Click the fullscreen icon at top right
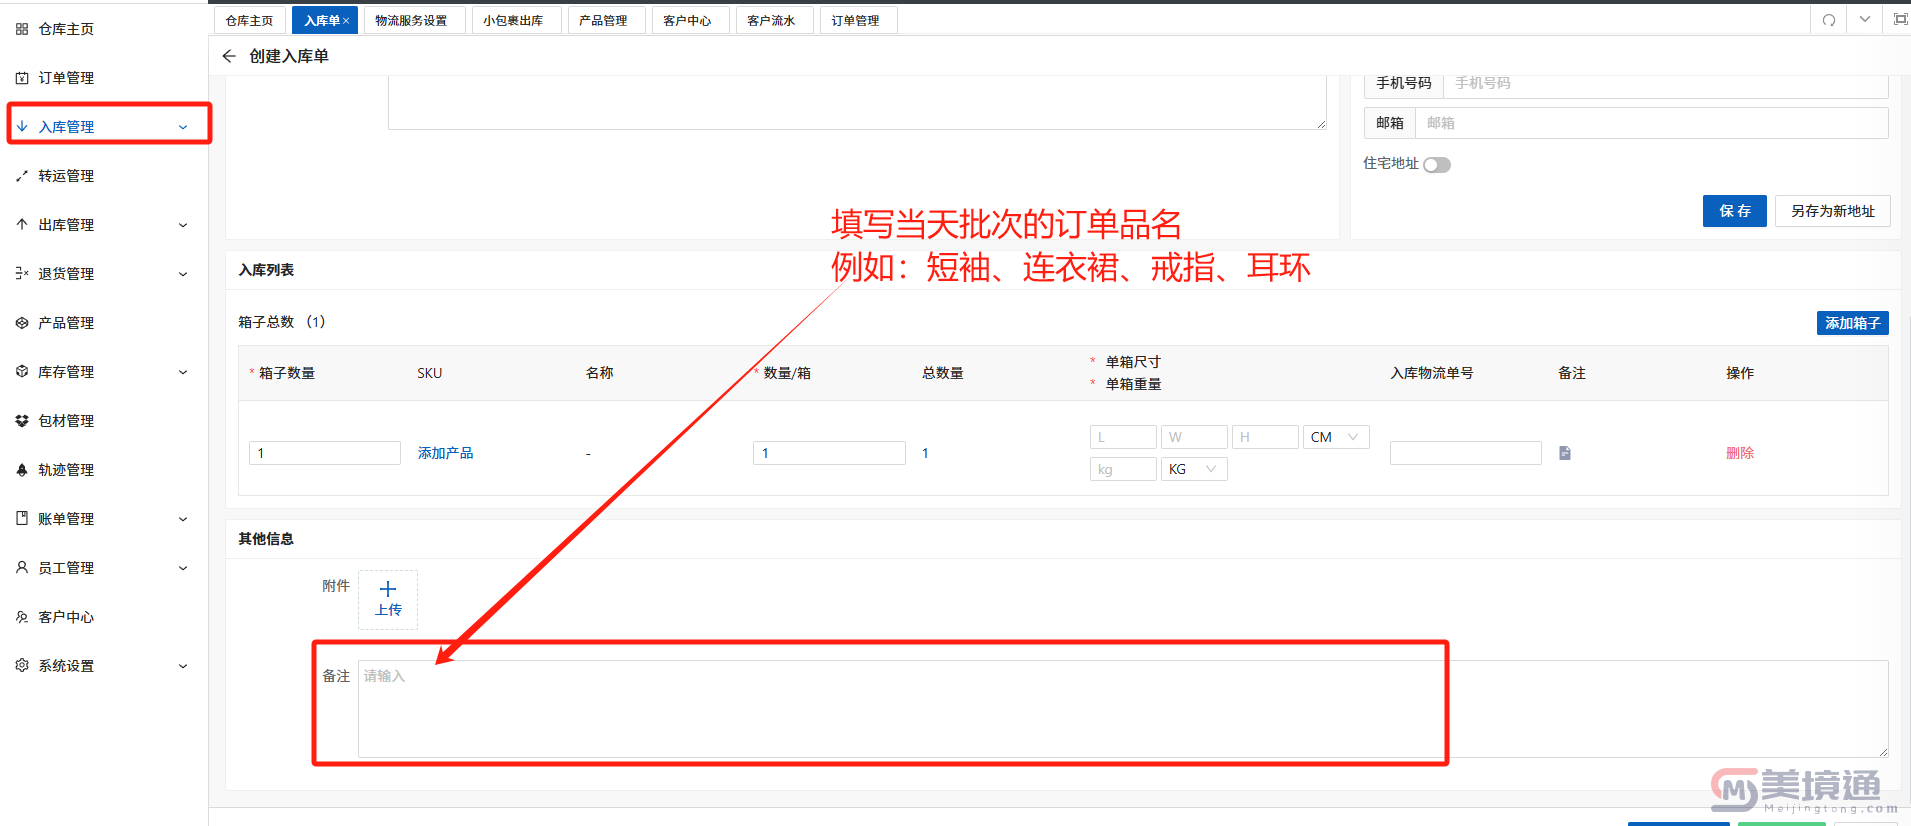1911x826 pixels. (1900, 20)
